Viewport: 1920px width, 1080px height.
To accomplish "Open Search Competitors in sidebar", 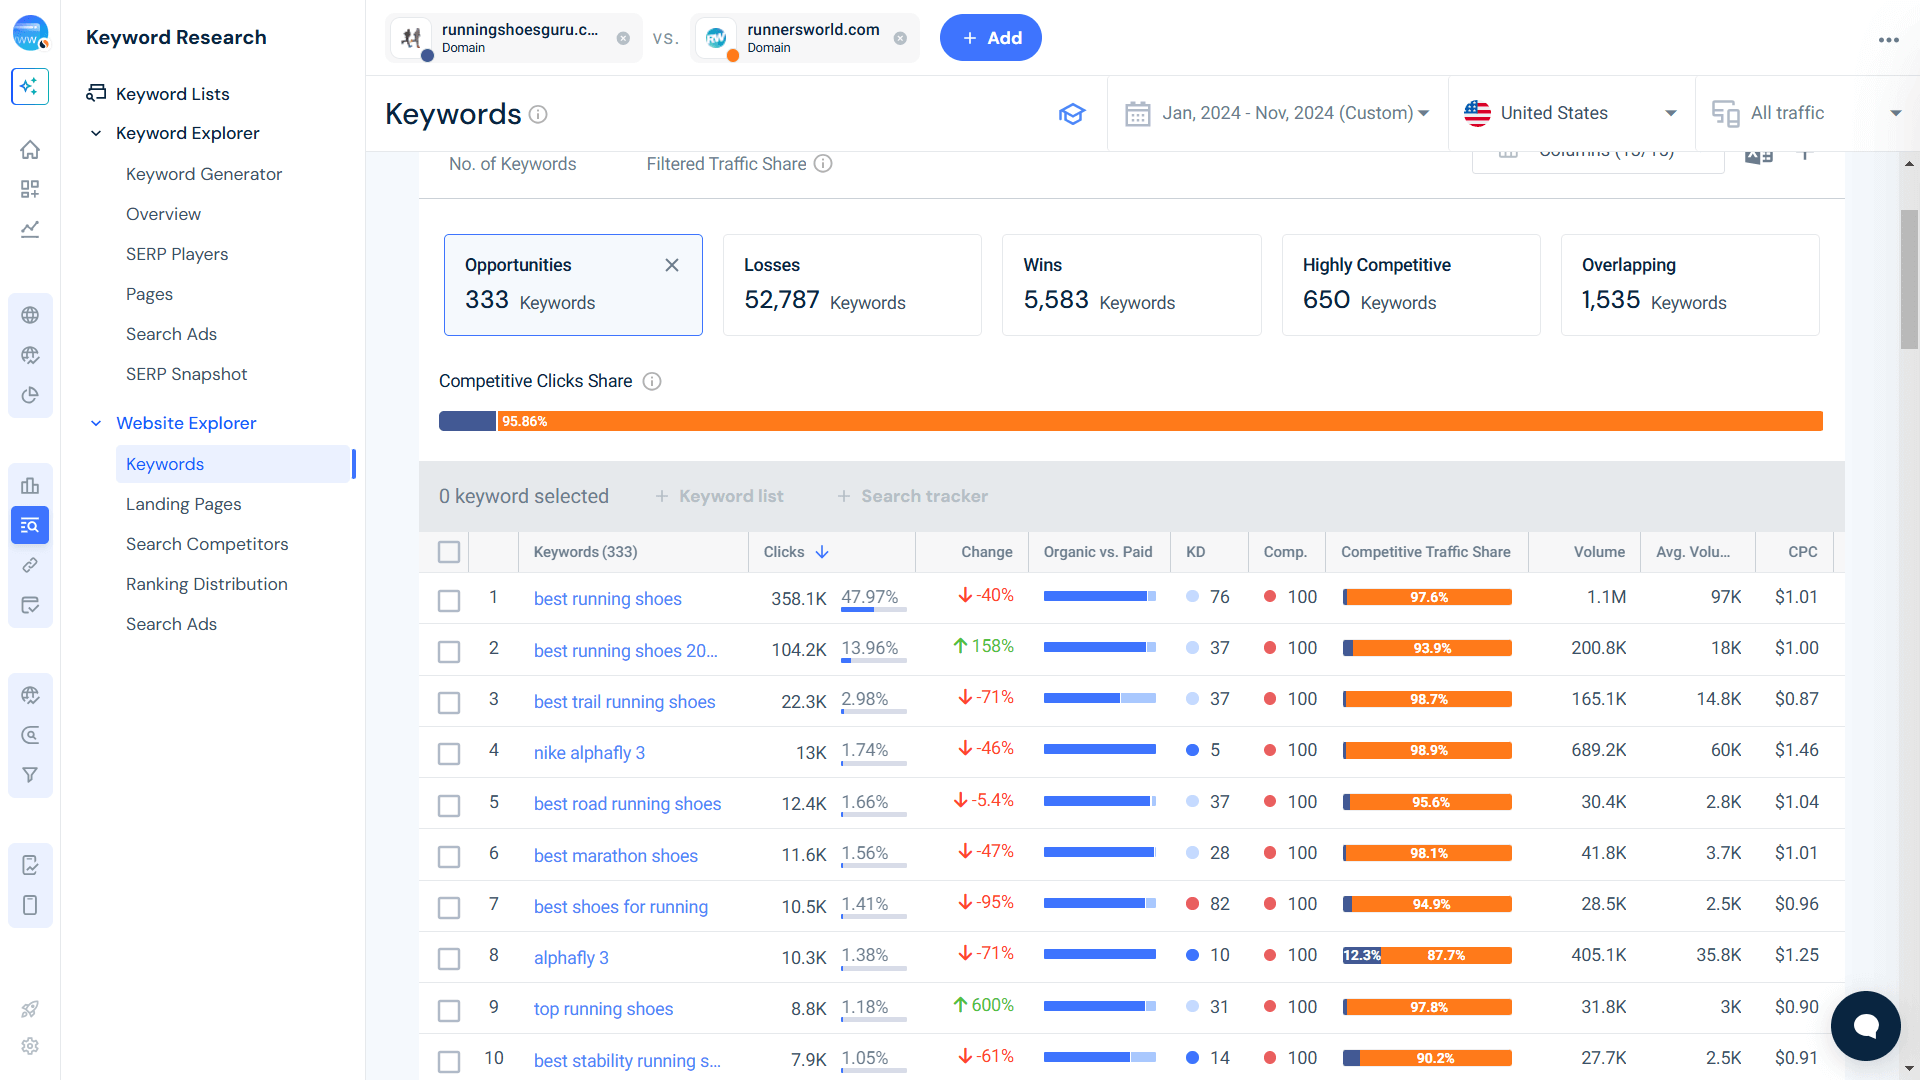I will pyautogui.click(x=207, y=544).
